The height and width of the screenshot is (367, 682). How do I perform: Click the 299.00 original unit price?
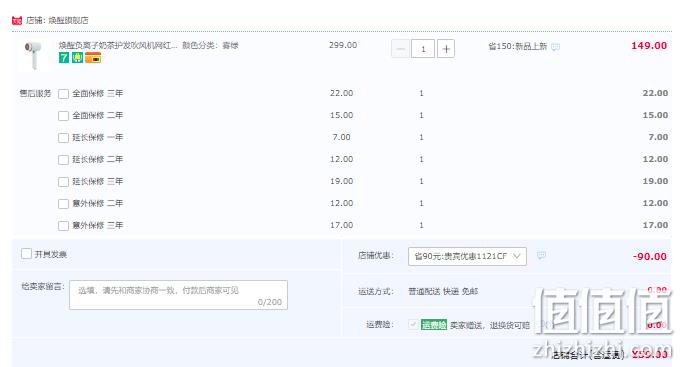(343, 45)
